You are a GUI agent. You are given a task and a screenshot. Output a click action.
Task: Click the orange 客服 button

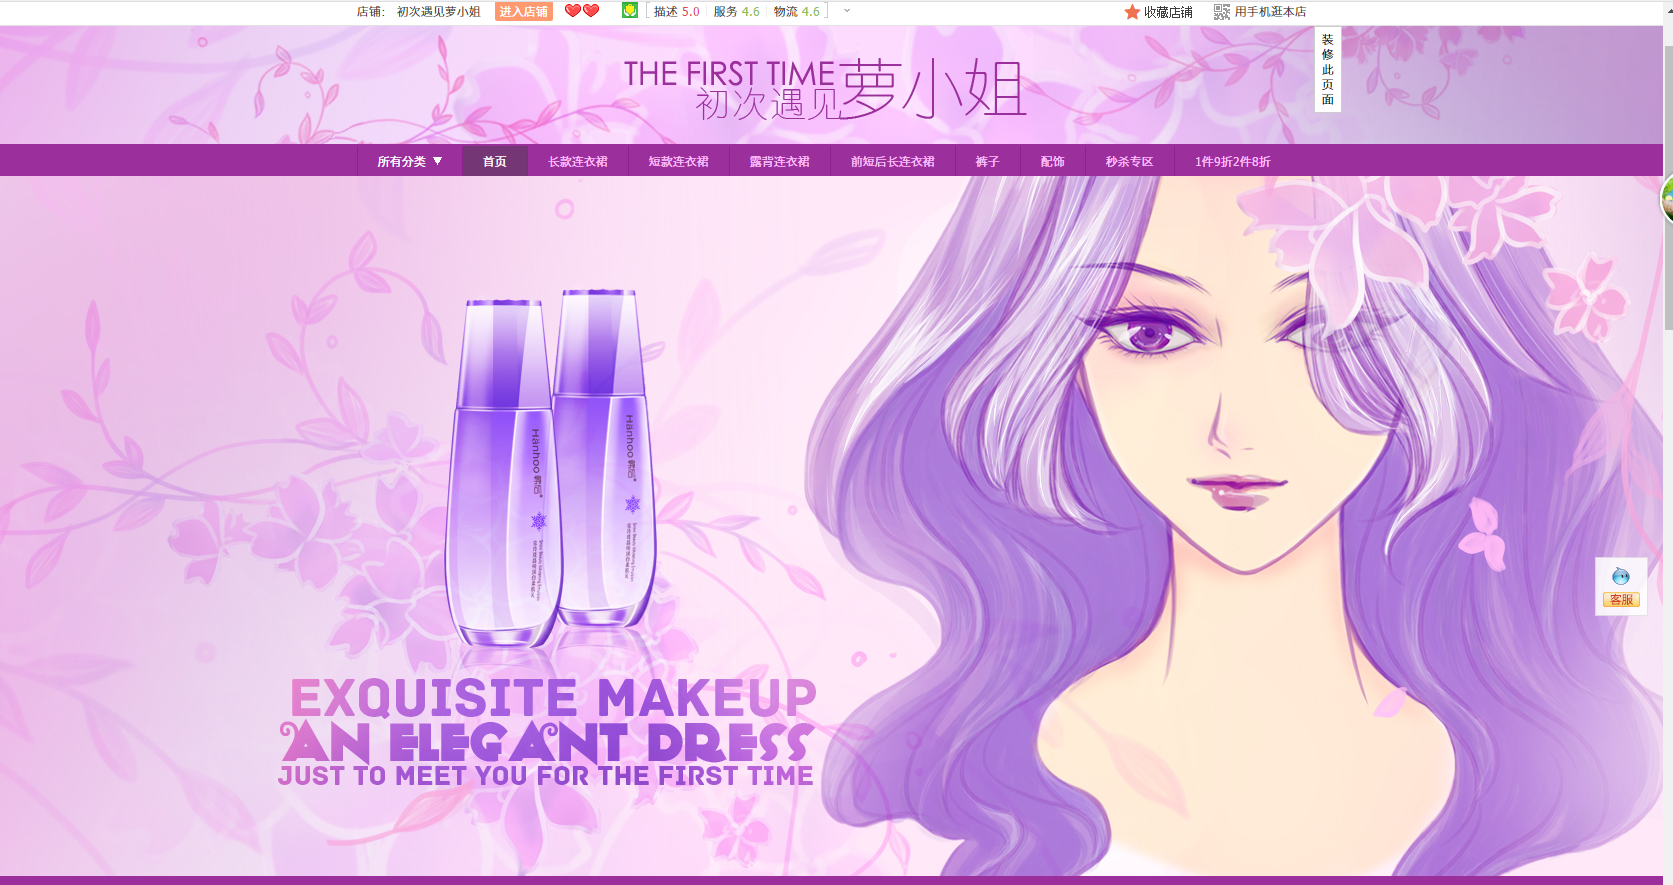click(x=1621, y=600)
